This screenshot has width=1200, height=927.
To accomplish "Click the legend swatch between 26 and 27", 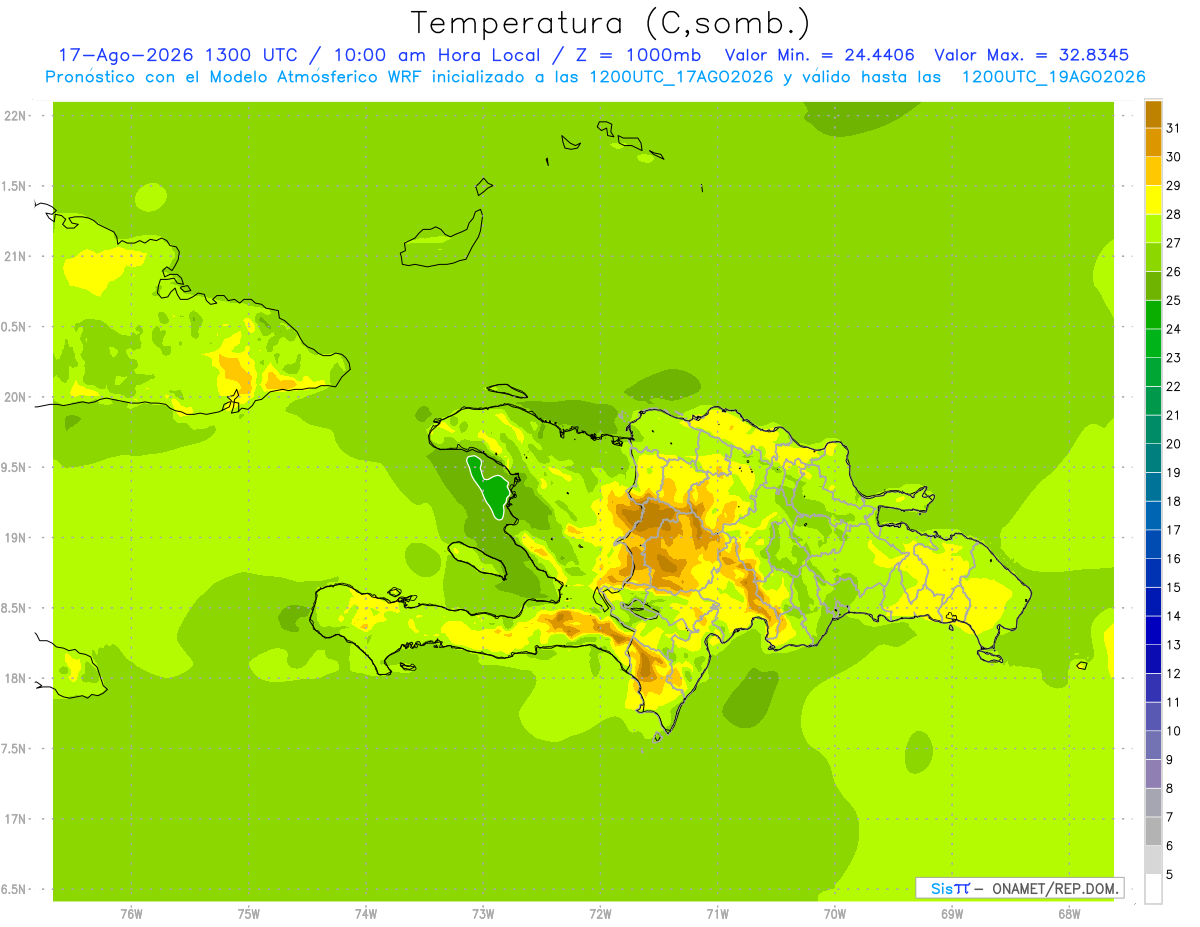I will click(1153, 257).
